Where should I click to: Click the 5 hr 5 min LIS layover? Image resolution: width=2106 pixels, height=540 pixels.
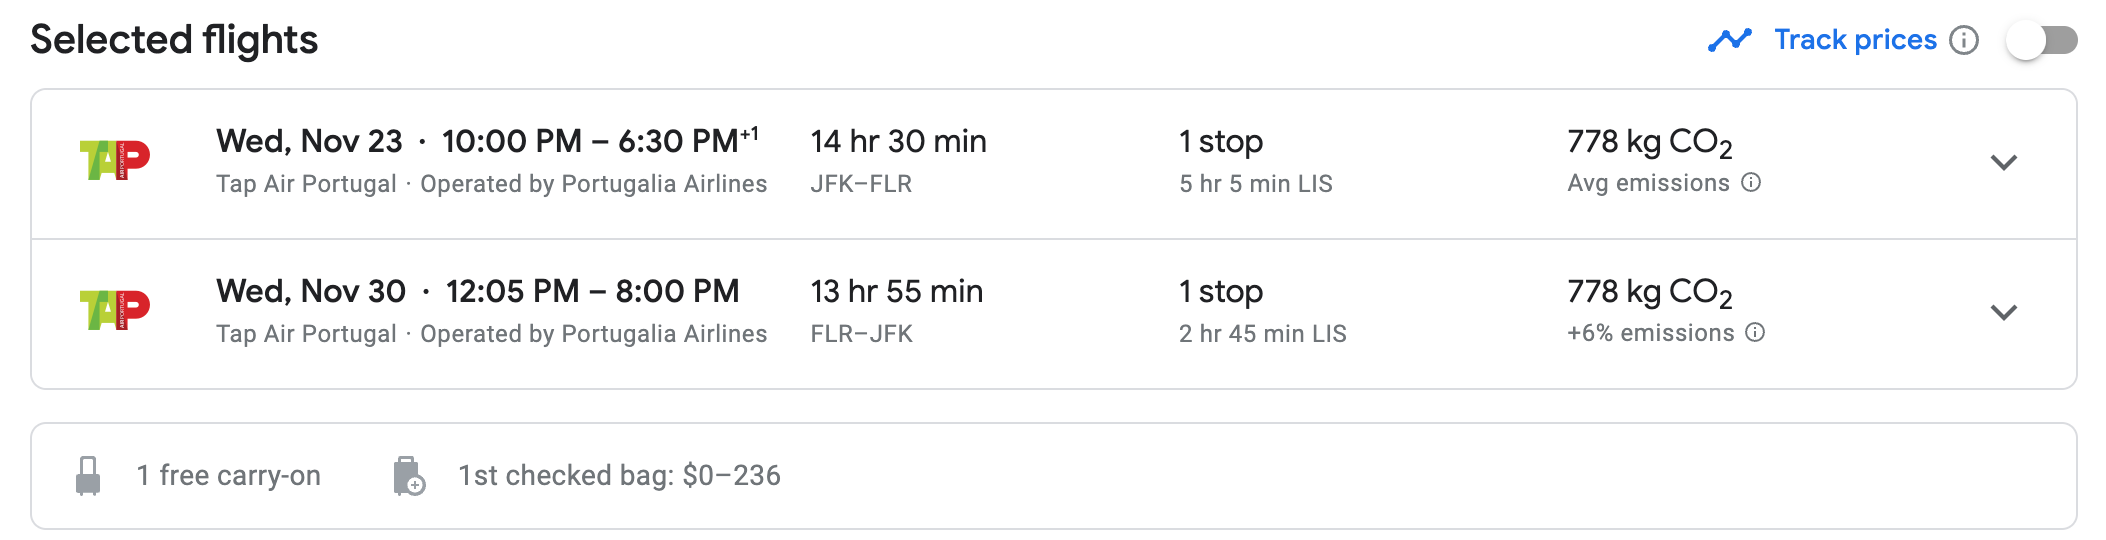(x=1256, y=184)
